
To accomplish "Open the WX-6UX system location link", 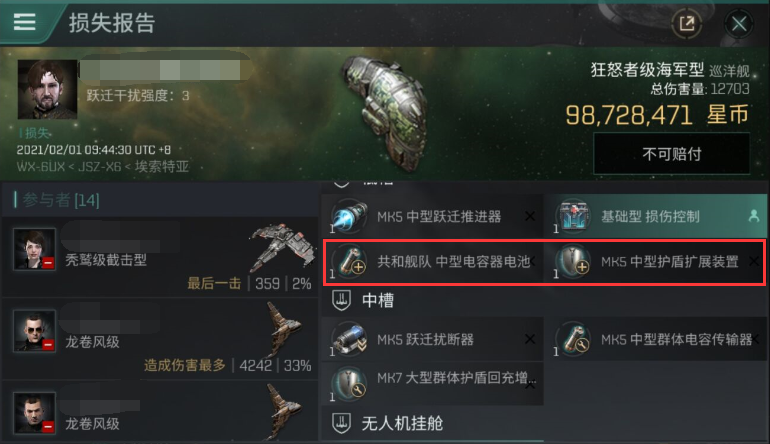I will 41,166.
